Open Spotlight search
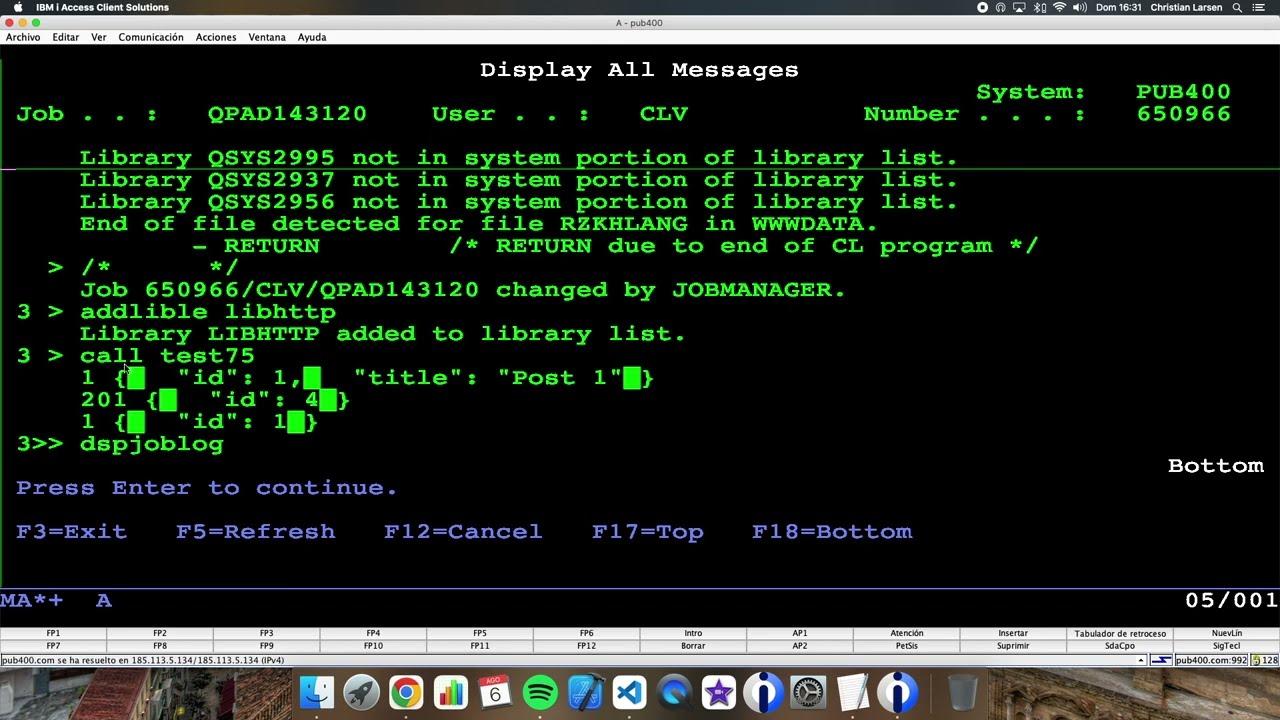This screenshot has height=720, width=1280. click(x=1237, y=7)
